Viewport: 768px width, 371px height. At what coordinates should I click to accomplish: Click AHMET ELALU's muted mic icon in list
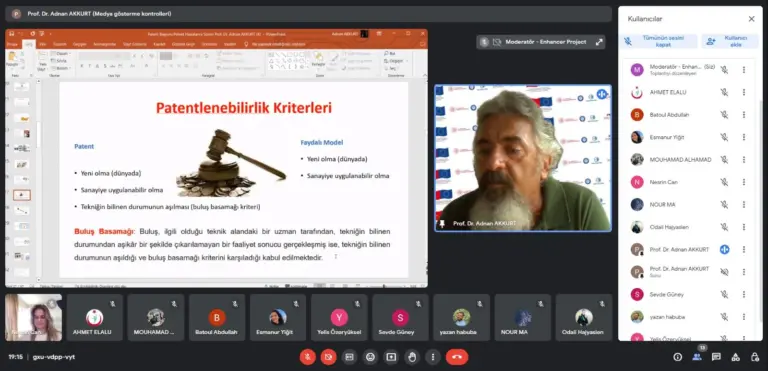pos(724,92)
